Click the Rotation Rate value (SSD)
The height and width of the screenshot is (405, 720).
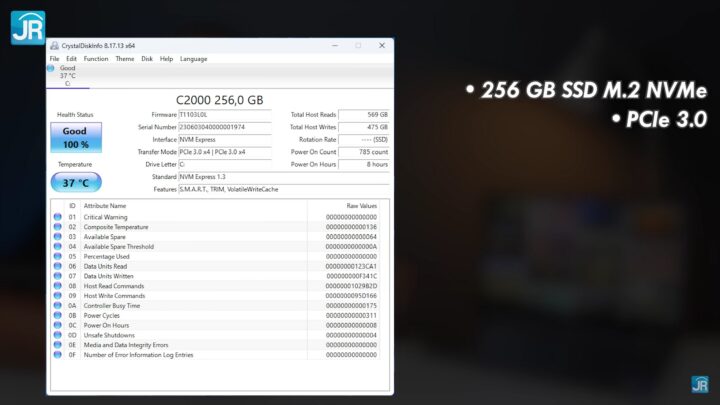coord(364,140)
